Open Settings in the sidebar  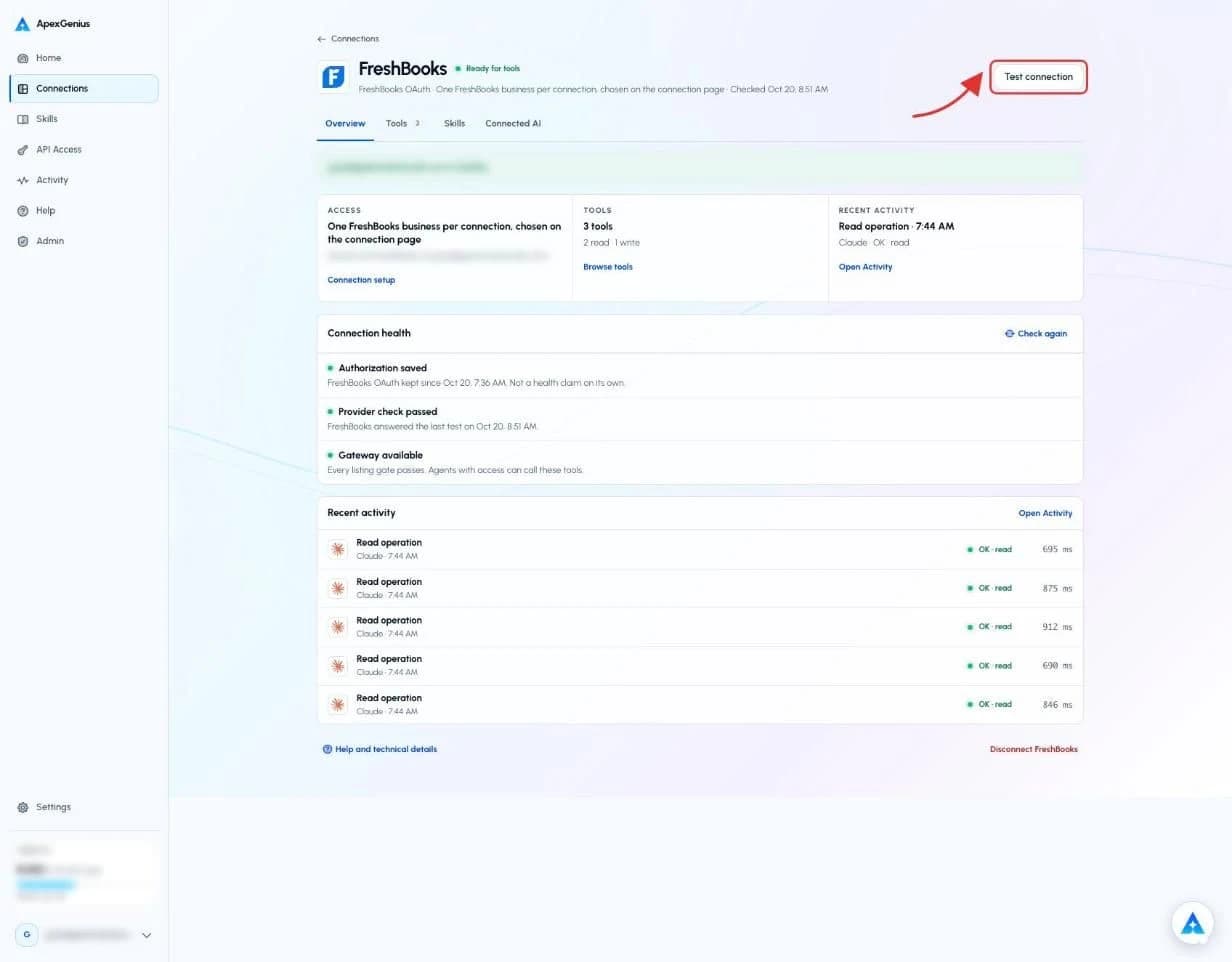click(83, 807)
